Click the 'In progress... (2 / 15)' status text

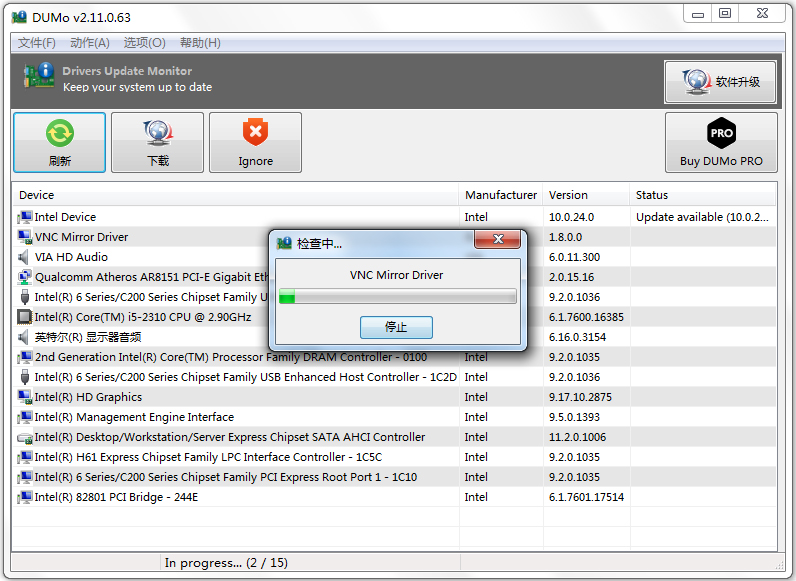coord(226,563)
